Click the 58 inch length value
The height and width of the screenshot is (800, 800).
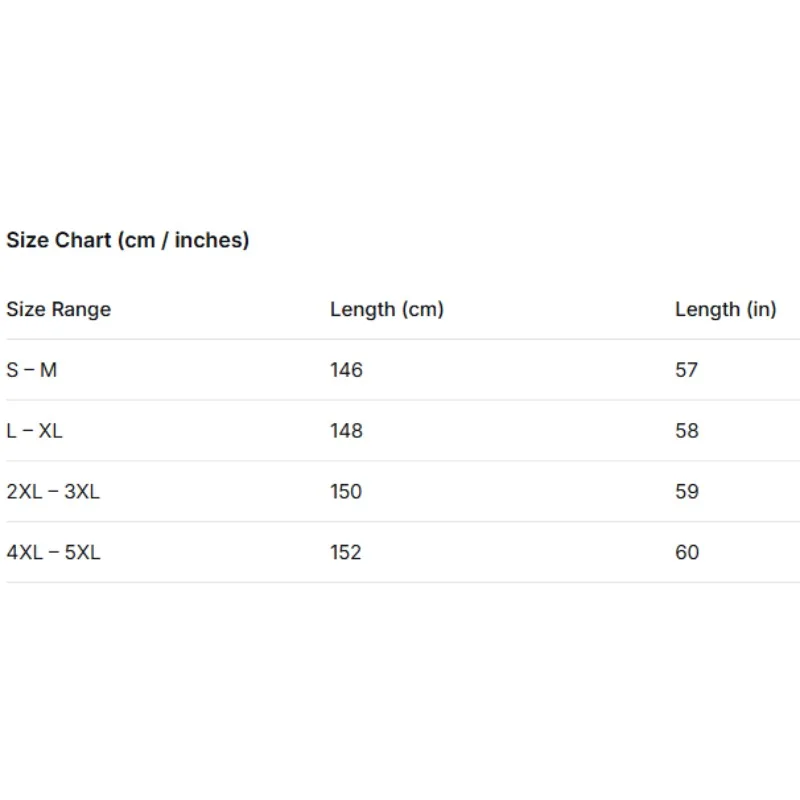pyautogui.click(x=687, y=431)
